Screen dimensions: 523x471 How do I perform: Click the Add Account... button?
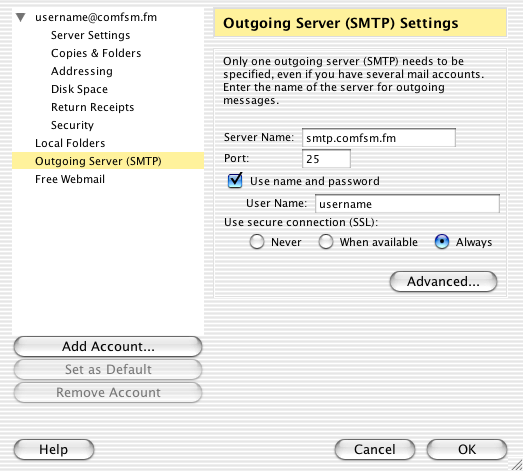pyautogui.click(x=108, y=347)
